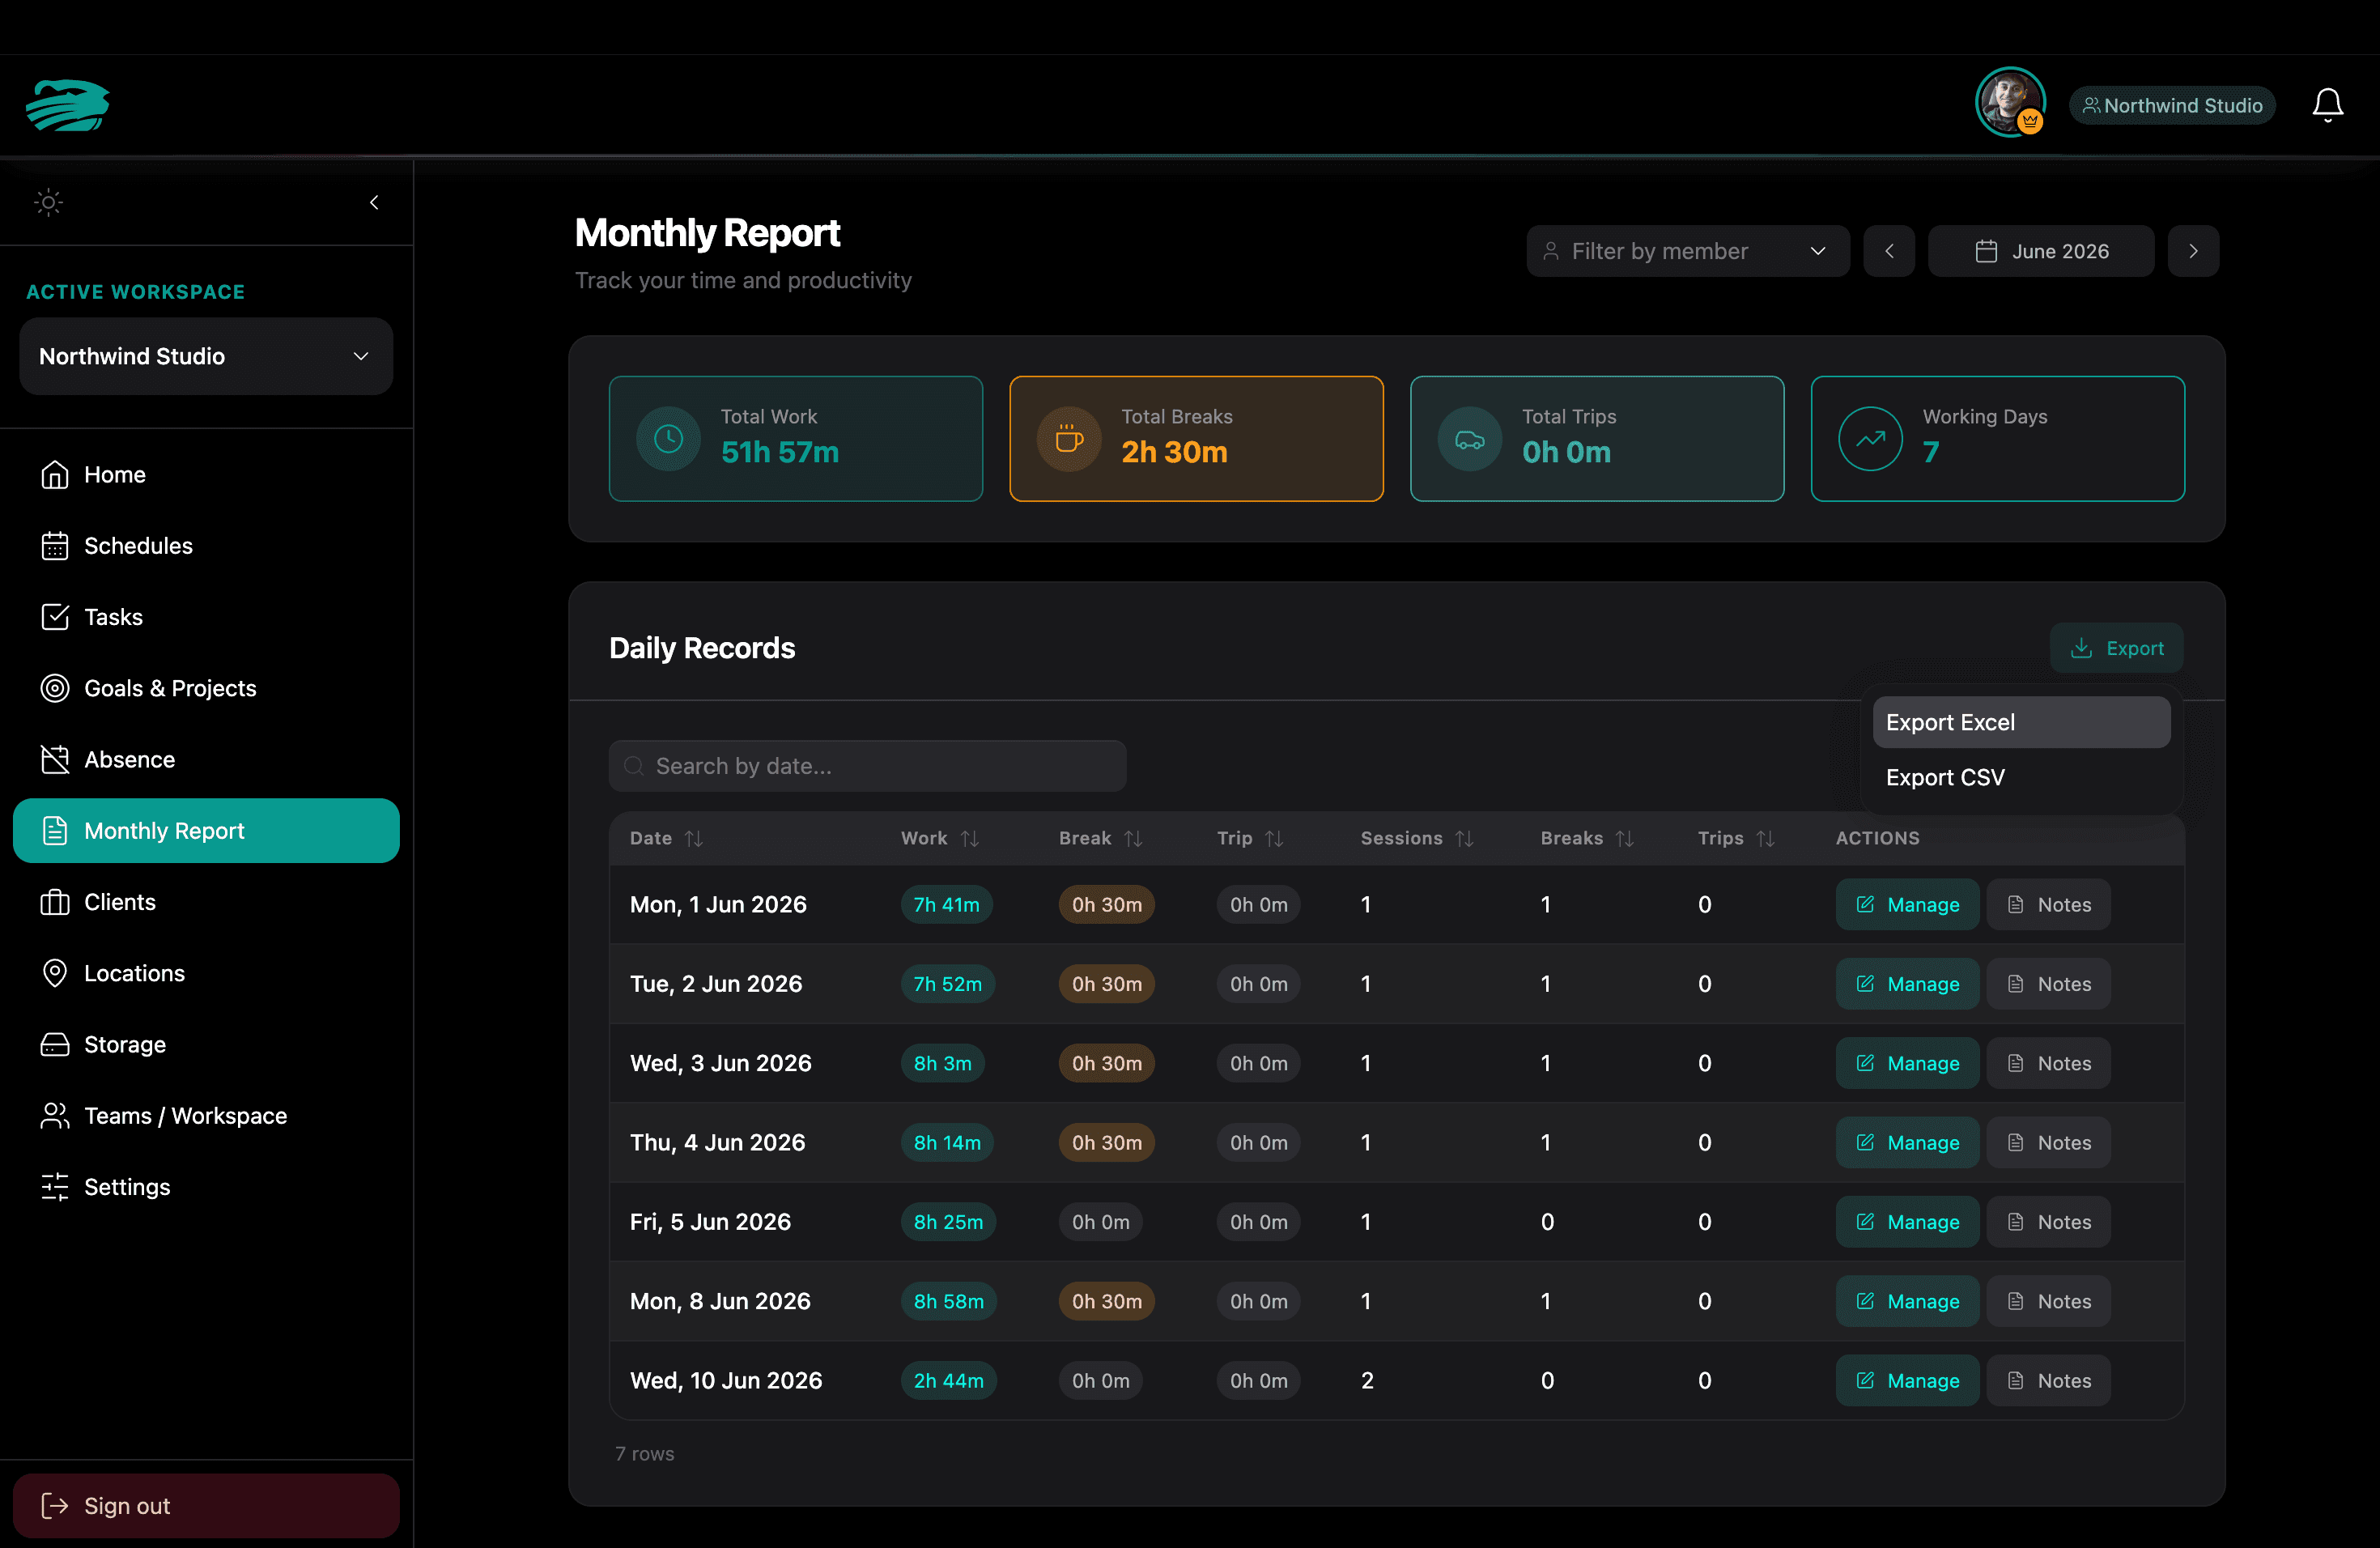Viewport: 2380px width, 1548px height.
Task: Click the Total Trips car icon
Action: (x=1470, y=438)
